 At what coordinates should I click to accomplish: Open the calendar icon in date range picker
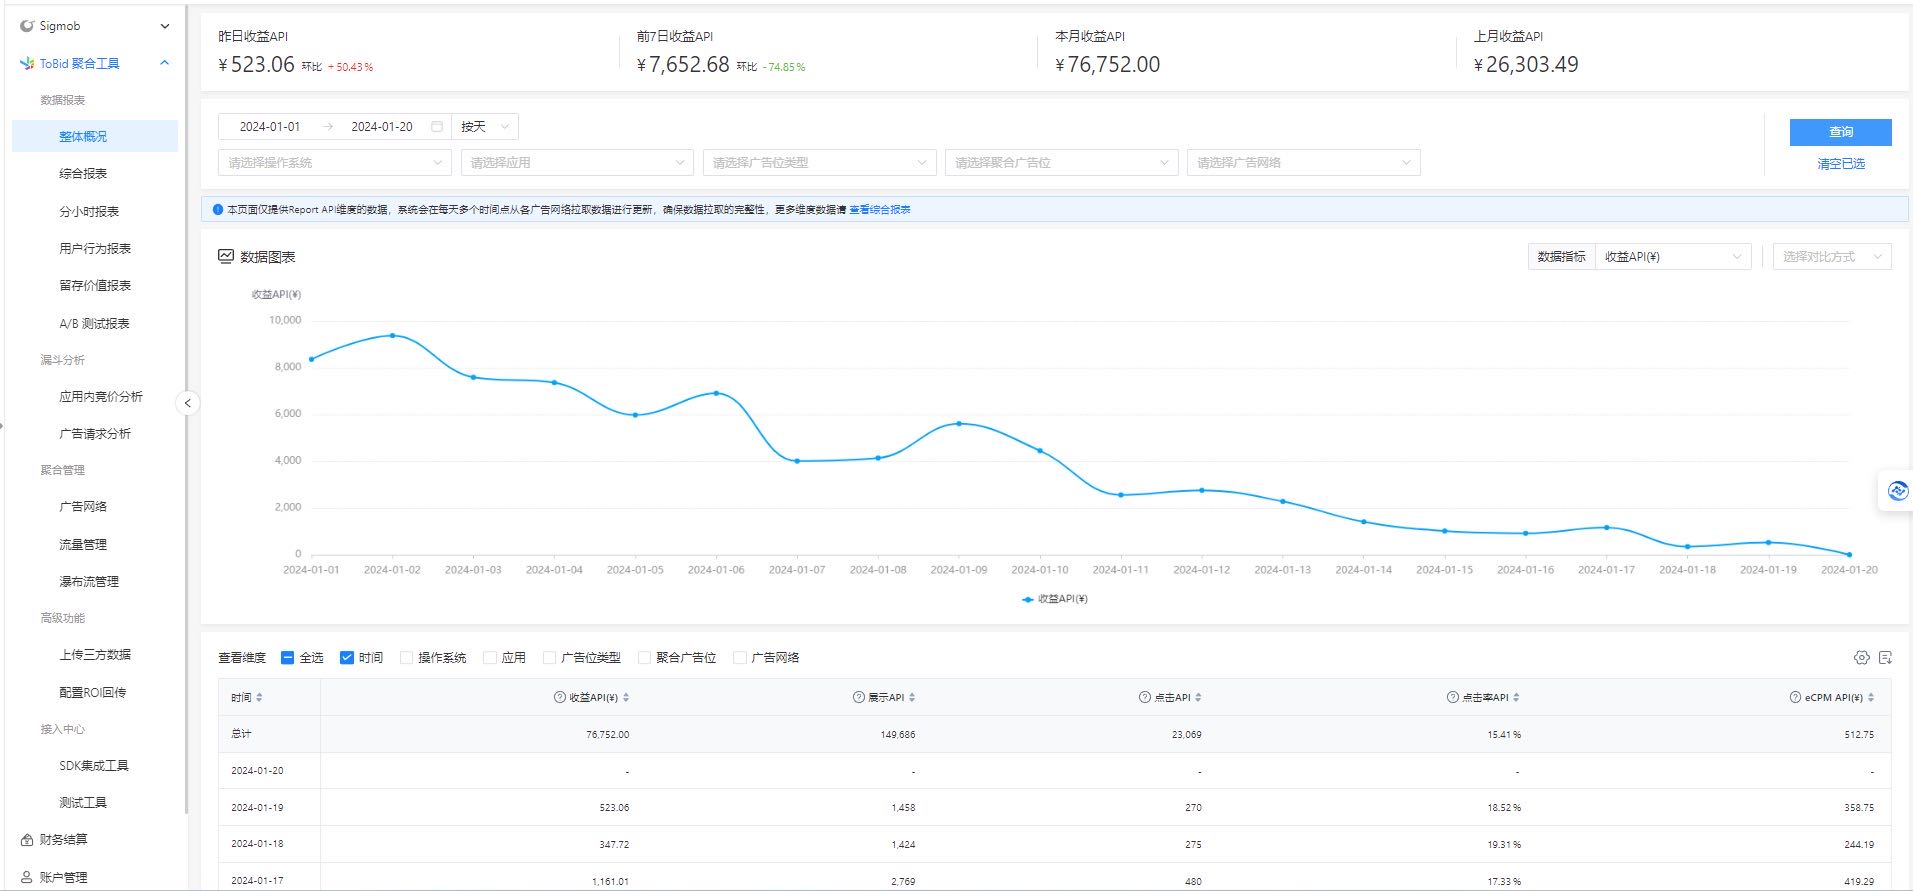coord(437,127)
